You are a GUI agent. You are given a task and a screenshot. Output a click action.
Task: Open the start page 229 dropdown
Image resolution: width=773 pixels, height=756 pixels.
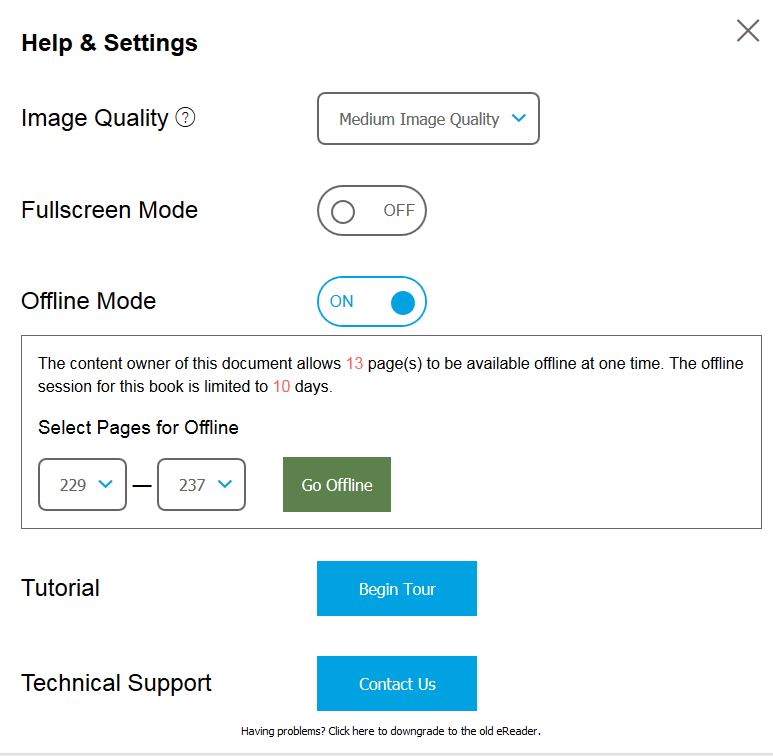click(x=82, y=484)
